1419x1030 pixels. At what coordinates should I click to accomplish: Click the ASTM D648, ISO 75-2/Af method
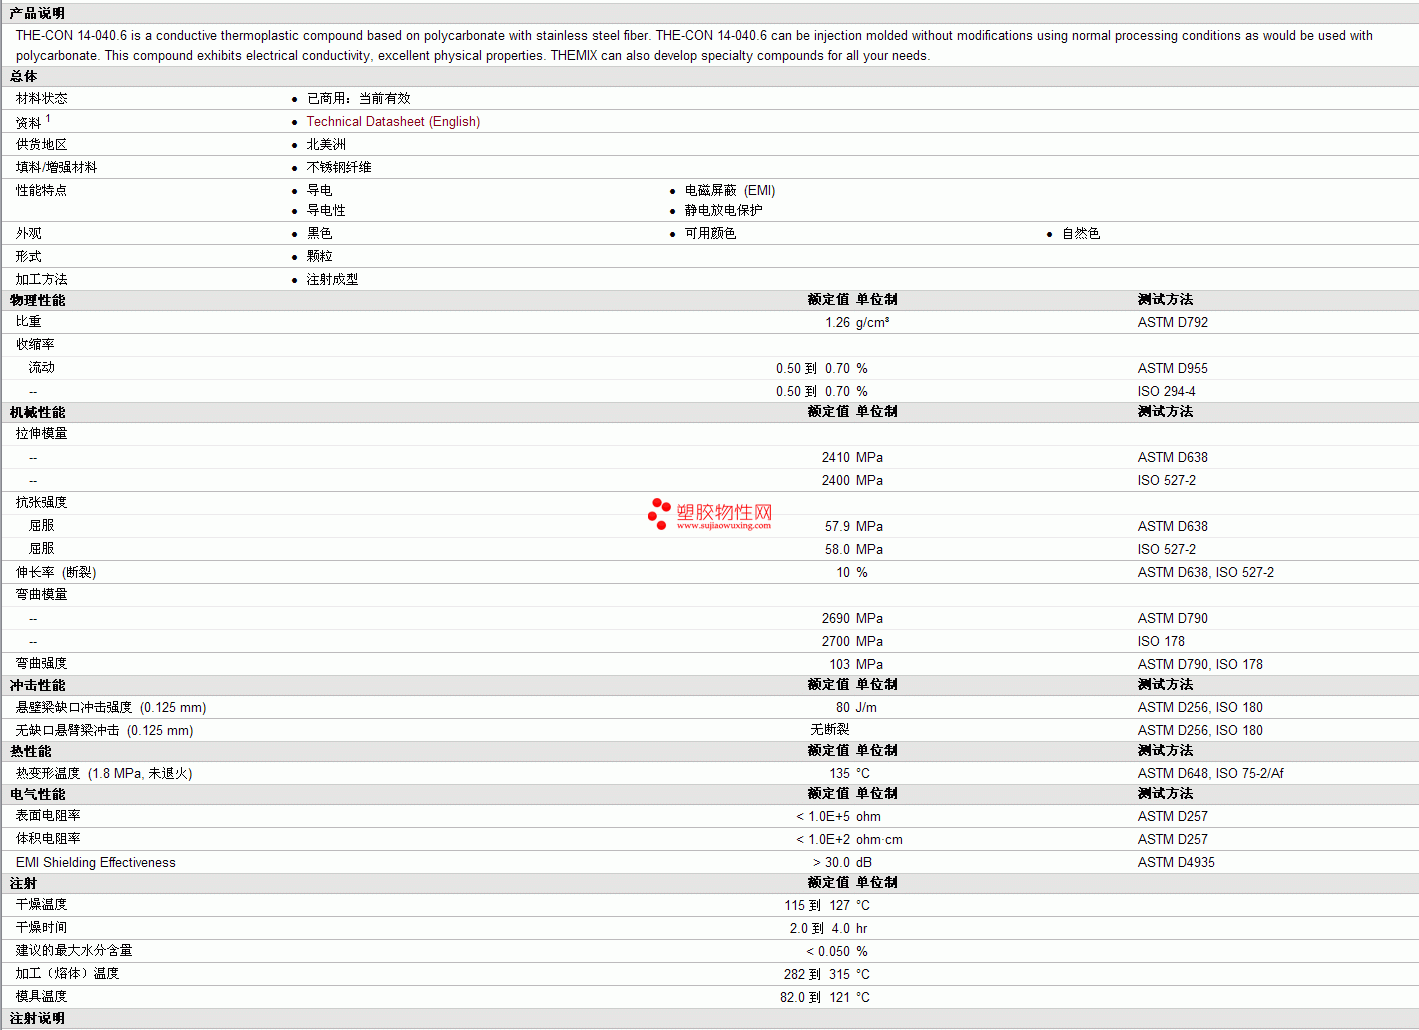[1211, 773]
